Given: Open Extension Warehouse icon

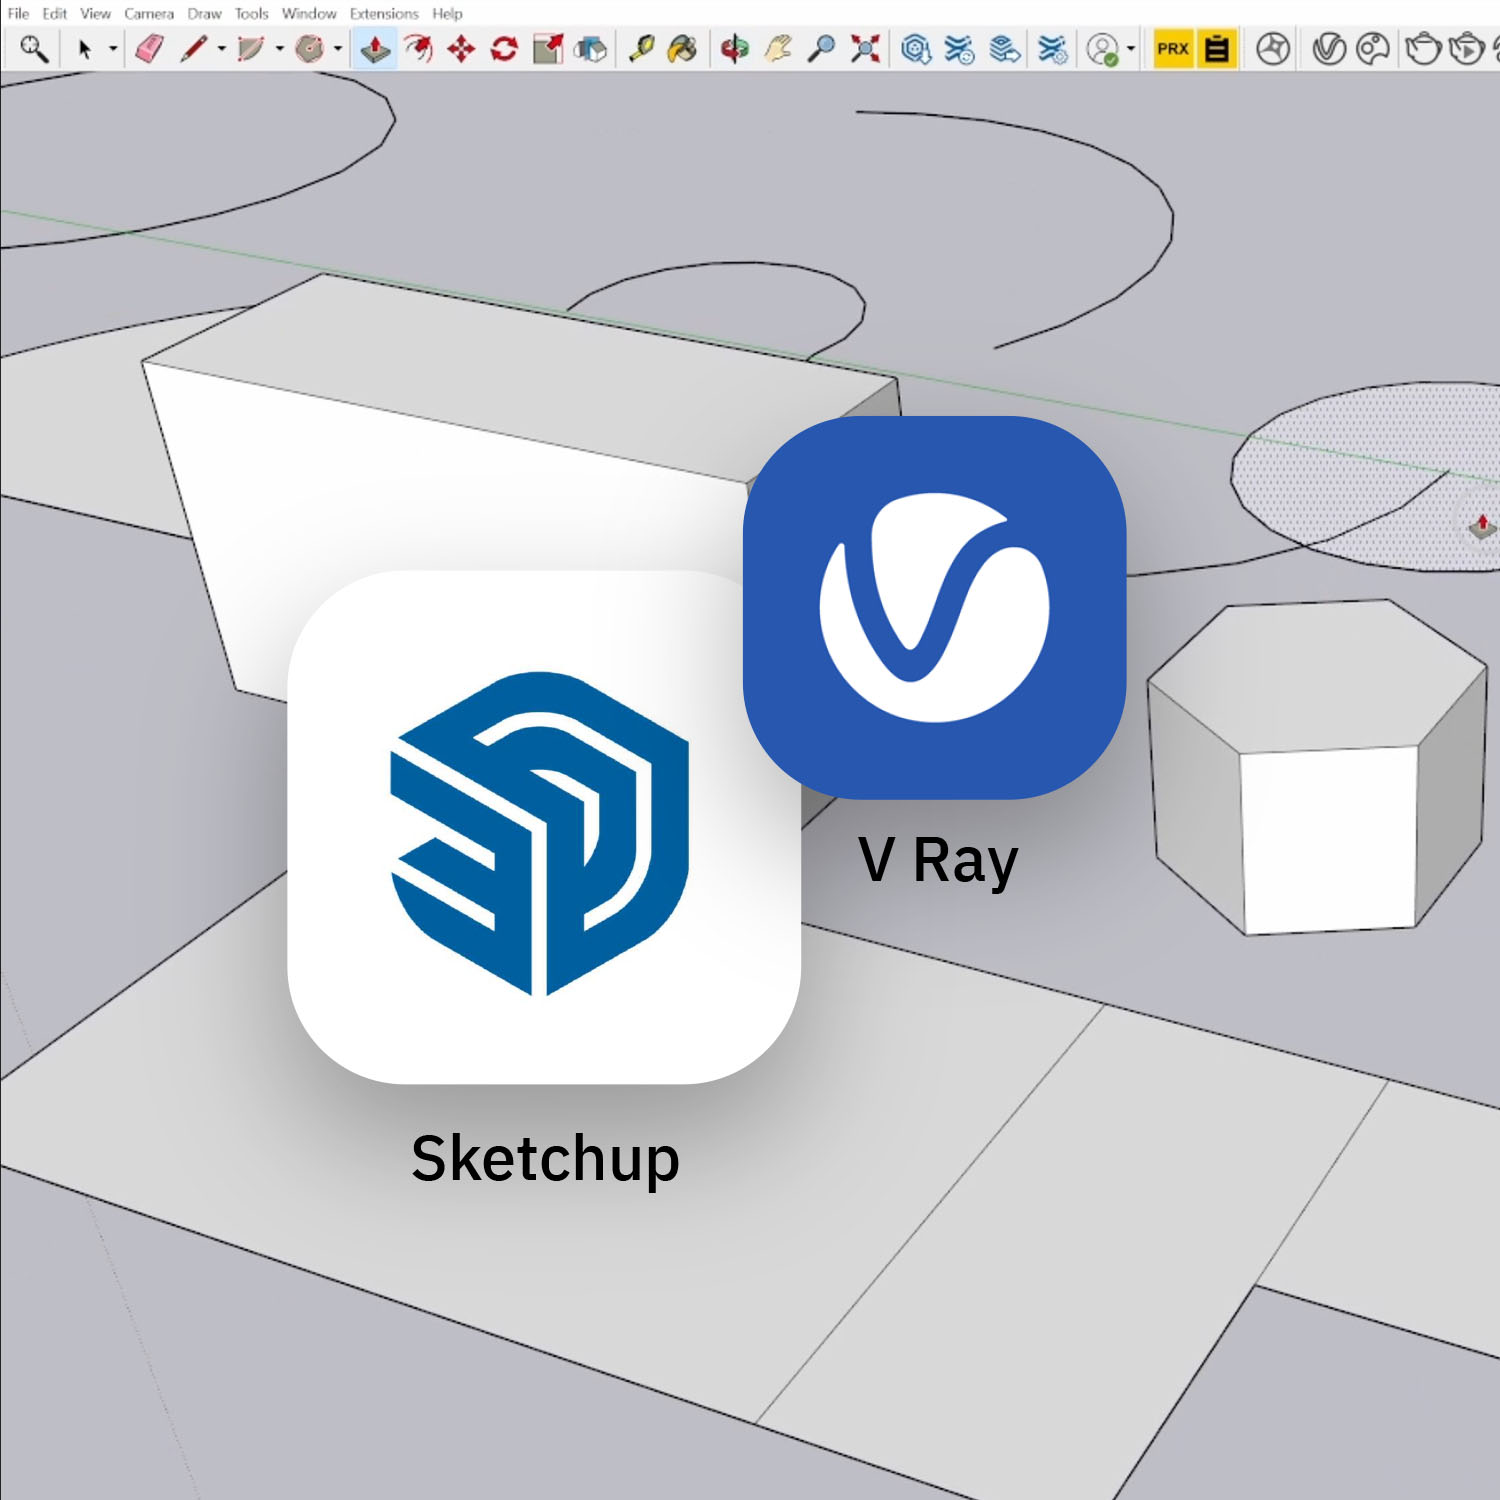Looking at the screenshot, I should 960,48.
